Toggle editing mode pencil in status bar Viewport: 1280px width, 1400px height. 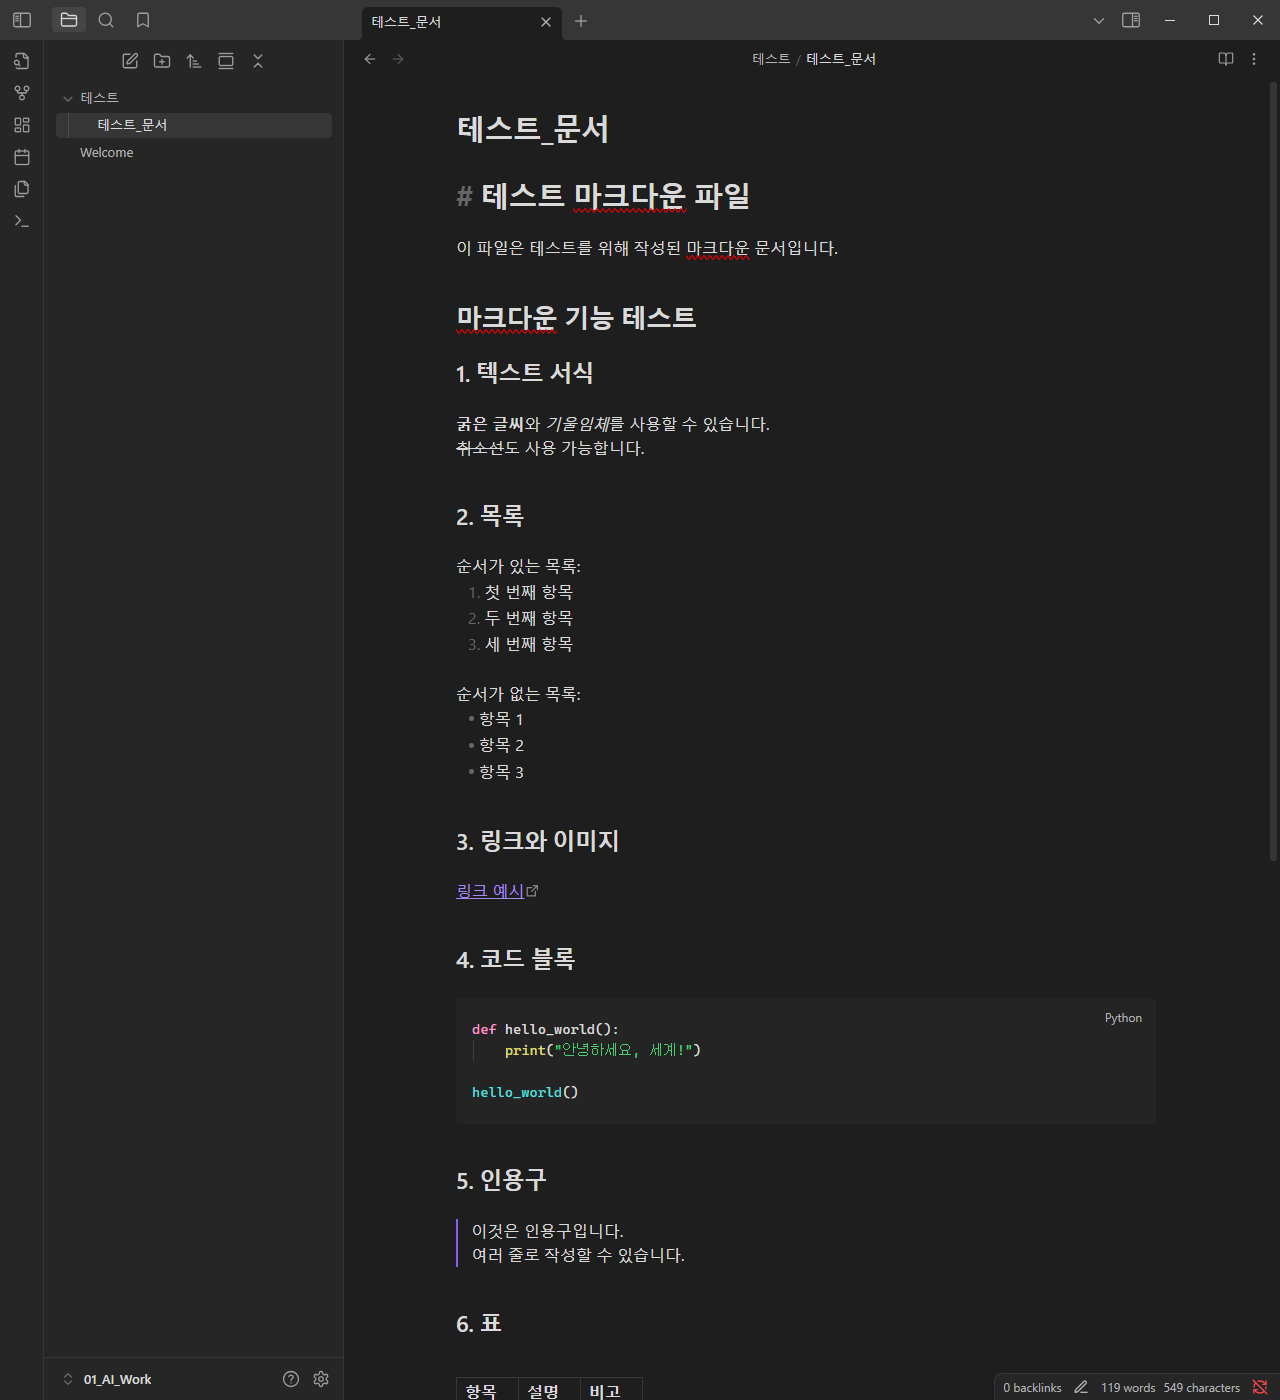1081,1387
